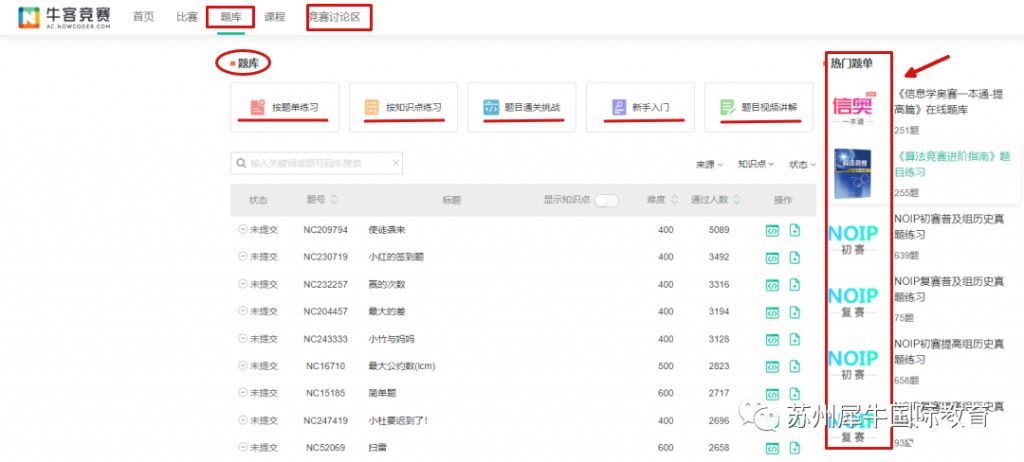Click the 牛客竞赛 logo
This screenshot has width=1024, height=462.
click(64, 18)
